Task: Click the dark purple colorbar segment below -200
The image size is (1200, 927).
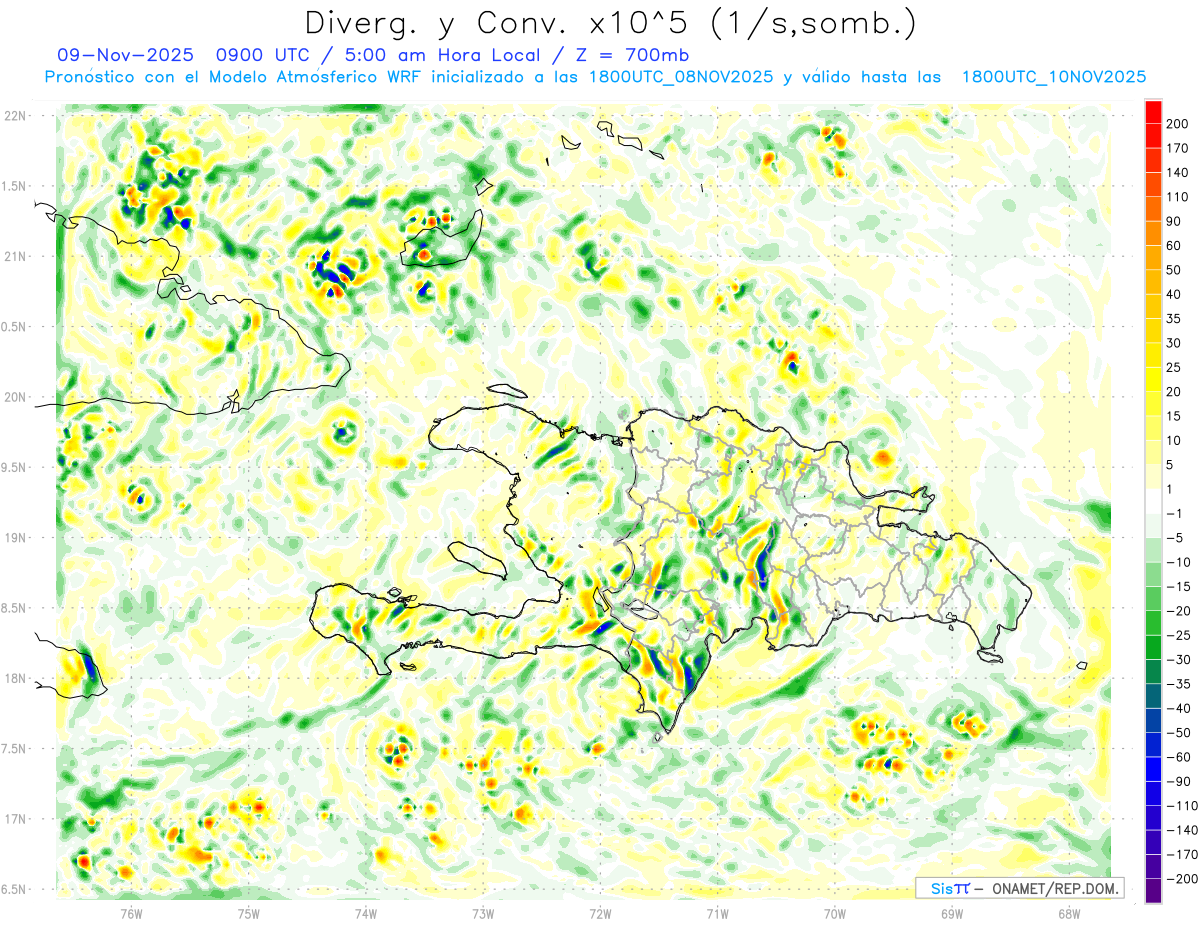Action: tap(1153, 891)
